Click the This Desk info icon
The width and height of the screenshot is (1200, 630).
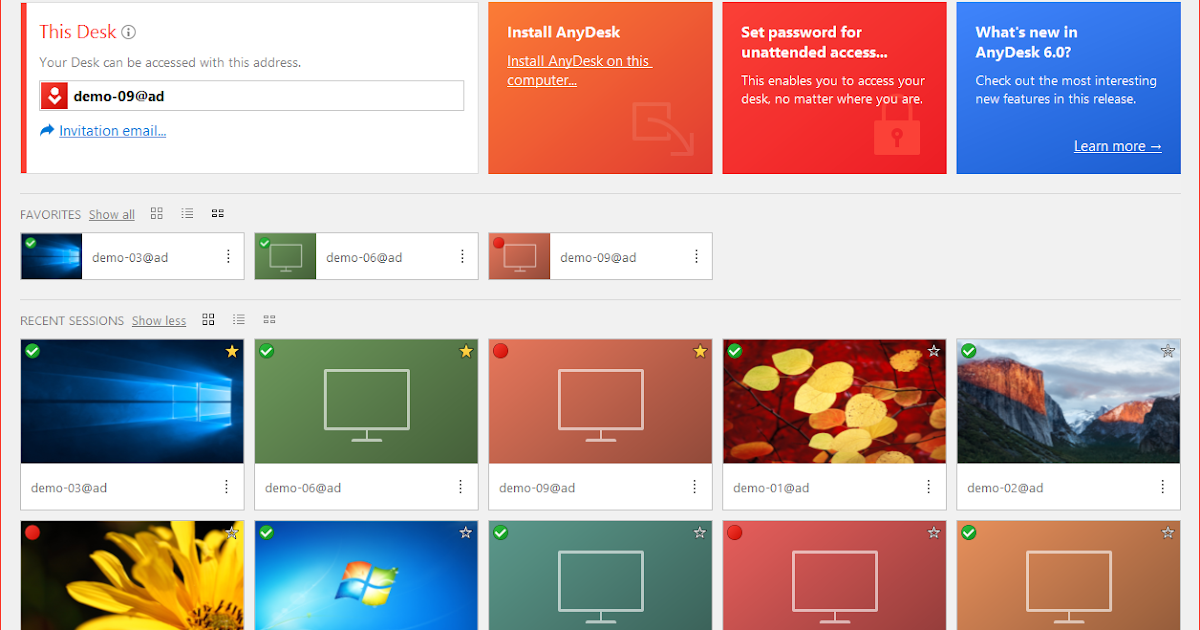(x=128, y=32)
